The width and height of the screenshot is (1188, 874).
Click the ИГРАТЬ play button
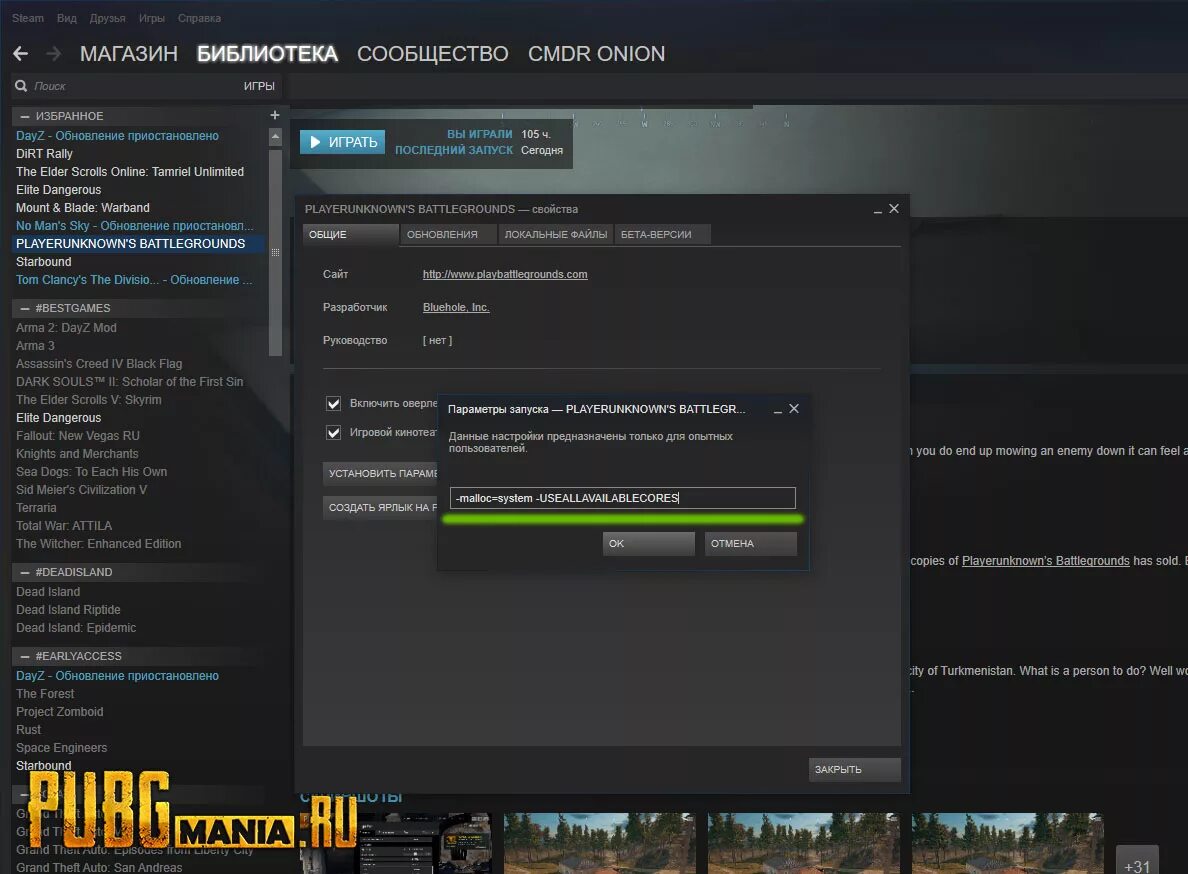click(342, 142)
